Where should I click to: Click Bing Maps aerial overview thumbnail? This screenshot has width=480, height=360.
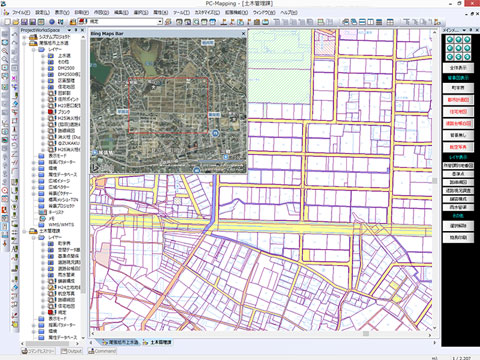coord(168,105)
